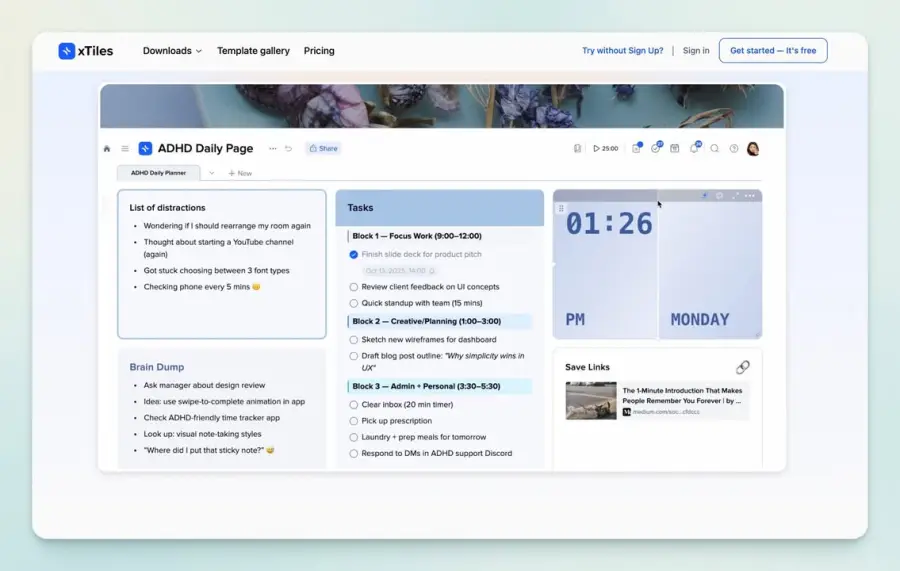The width and height of the screenshot is (900, 571).
Task: Click the Medium icon in the saved link
Action: coord(627,412)
